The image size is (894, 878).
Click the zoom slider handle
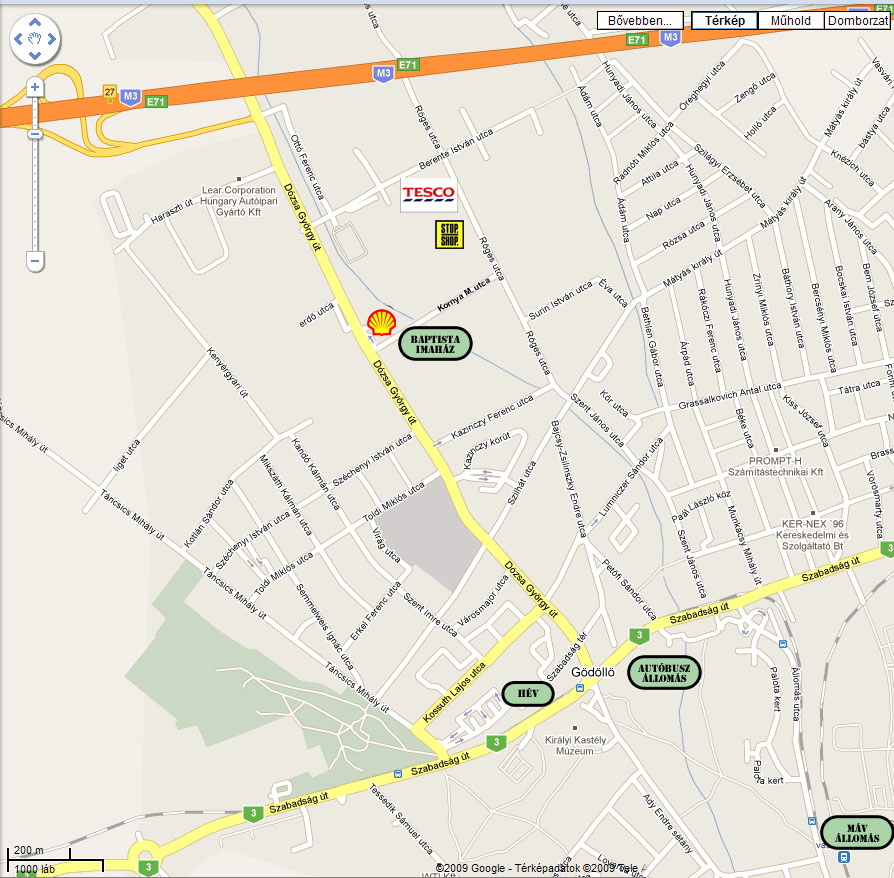pyautogui.click(x=35, y=135)
